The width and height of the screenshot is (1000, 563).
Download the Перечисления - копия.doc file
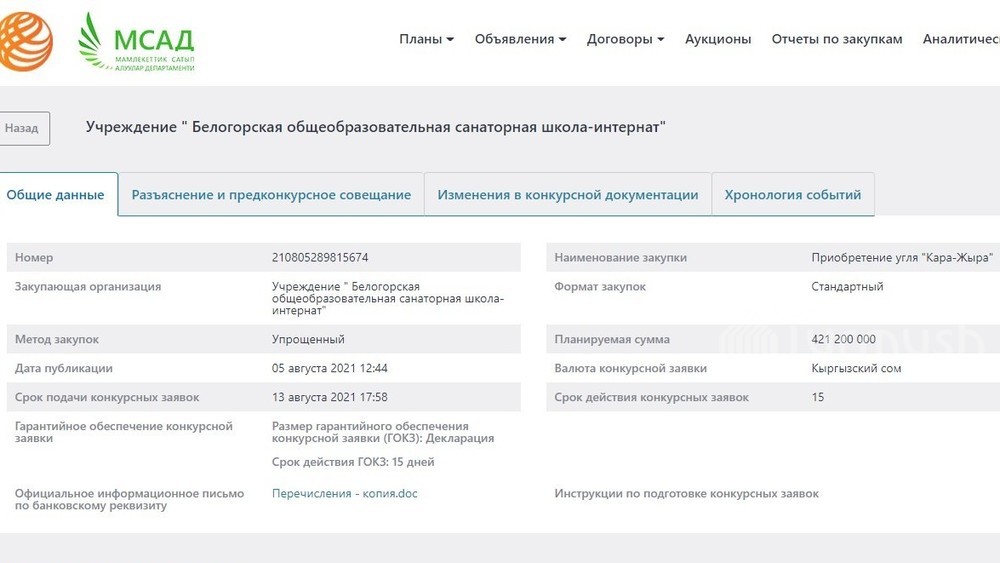(x=345, y=494)
